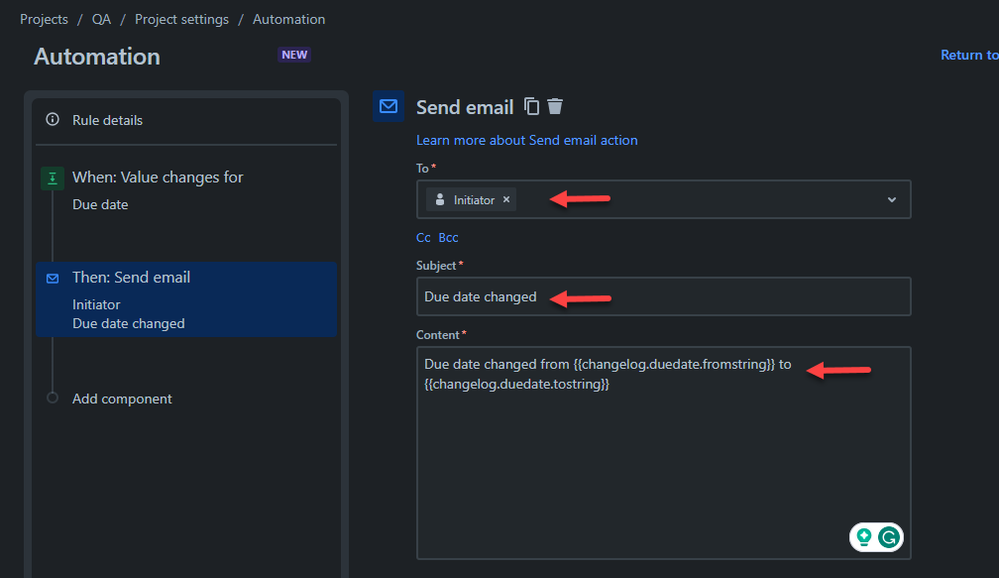999x578 pixels.
Task: Navigate to QA in the breadcrumb trail
Action: [100, 18]
